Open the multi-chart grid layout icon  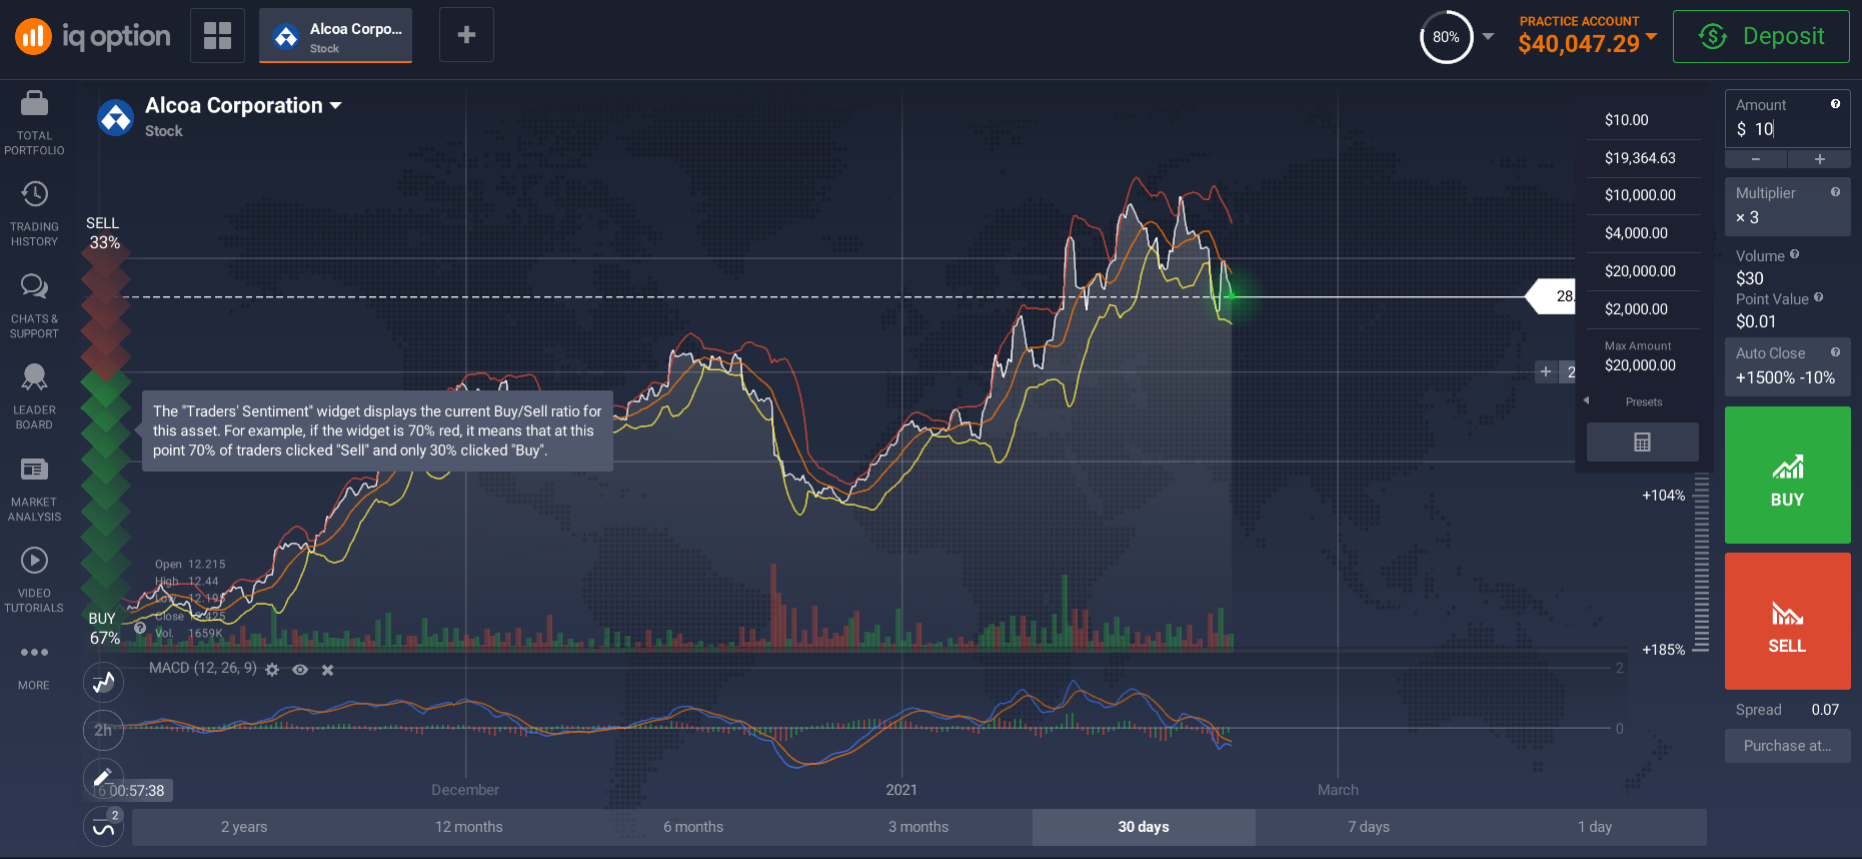point(217,35)
